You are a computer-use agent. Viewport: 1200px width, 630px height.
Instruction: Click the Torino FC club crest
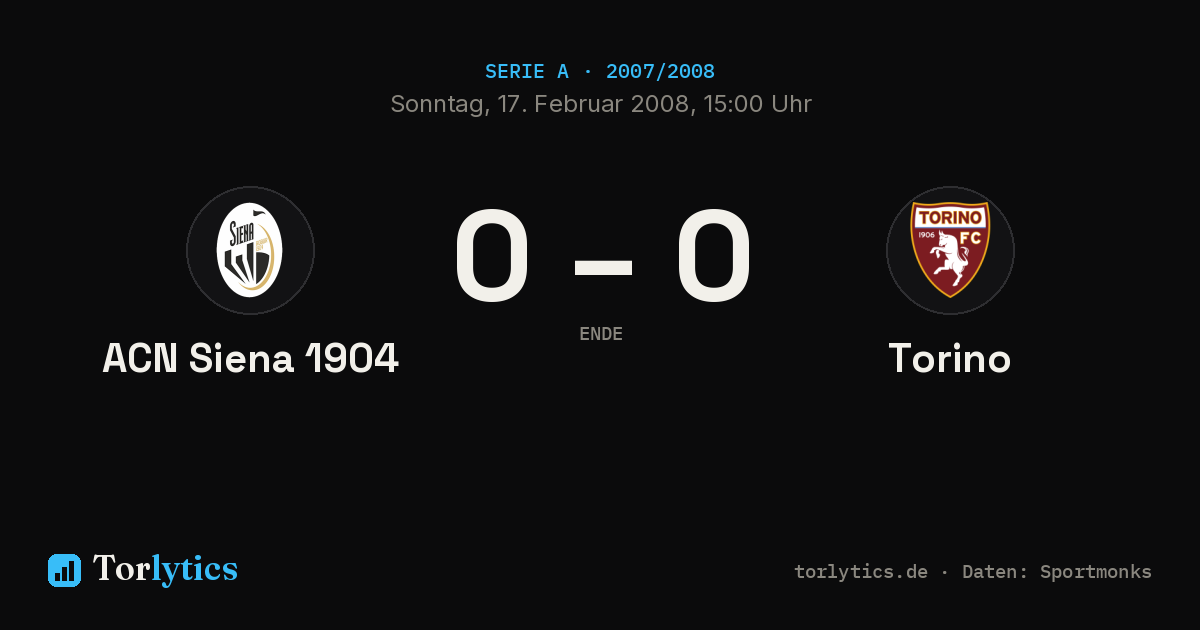[x=950, y=250]
